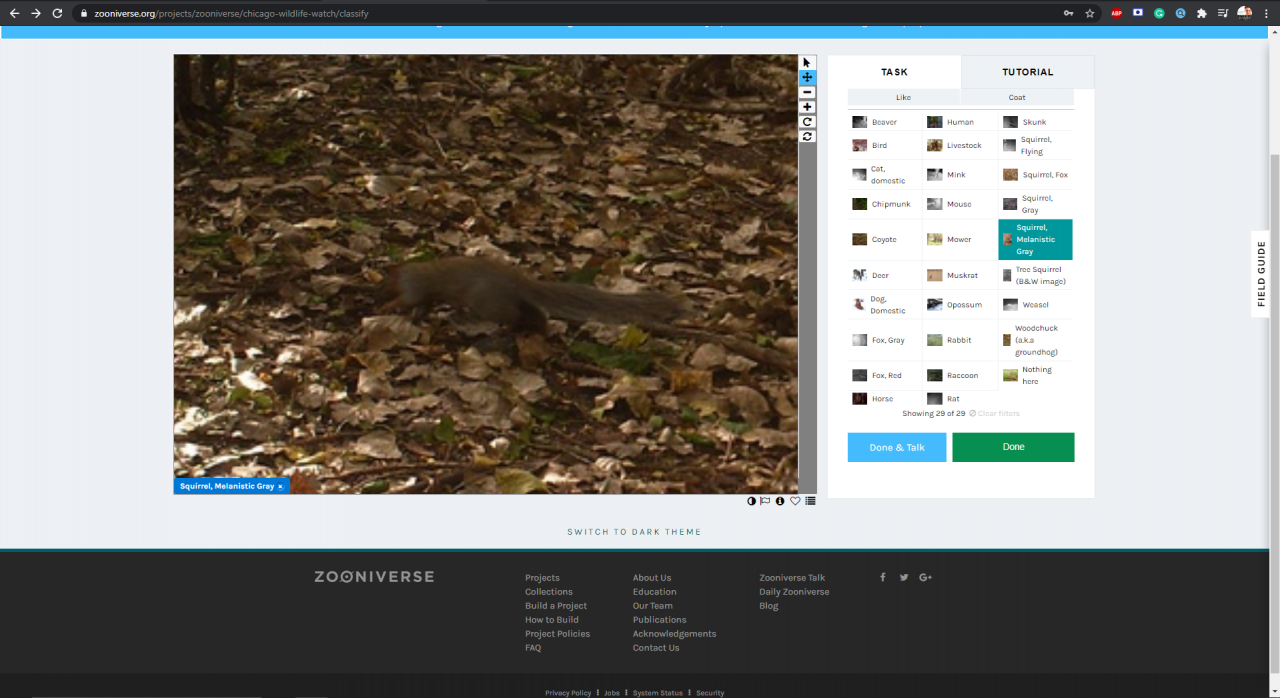Screen dimensions: 1280x698
Task: Select the pointer annotate tool
Action: pyautogui.click(x=807, y=62)
